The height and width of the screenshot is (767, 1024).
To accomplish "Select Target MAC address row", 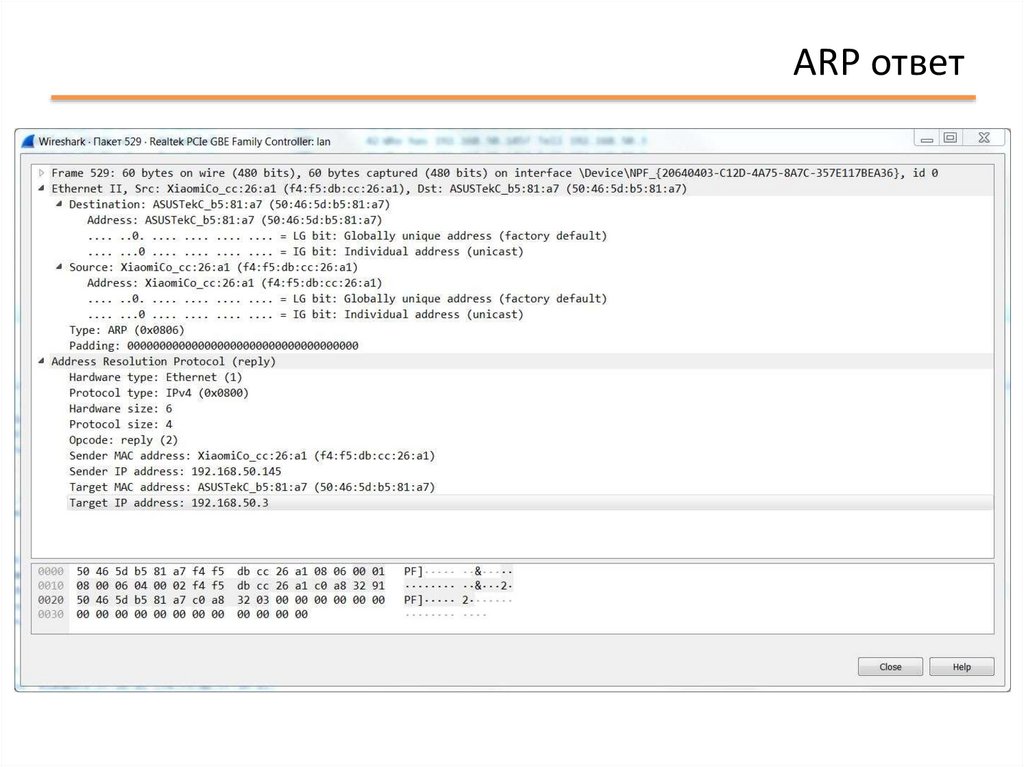I will [x=251, y=487].
